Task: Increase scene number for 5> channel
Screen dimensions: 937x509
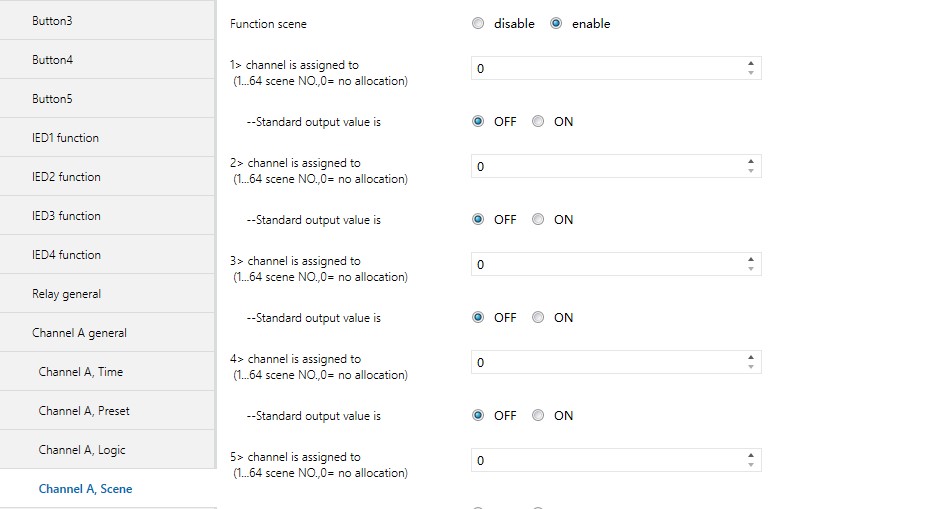Action: tap(751, 456)
